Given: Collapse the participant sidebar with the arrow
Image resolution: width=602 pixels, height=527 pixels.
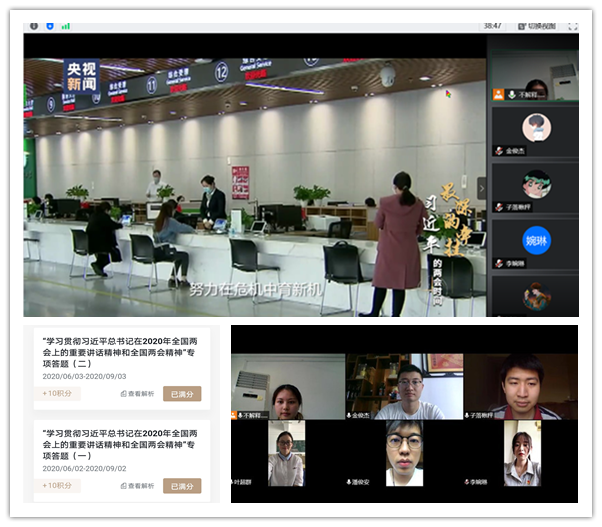Looking at the screenshot, I should (x=481, y=187).
